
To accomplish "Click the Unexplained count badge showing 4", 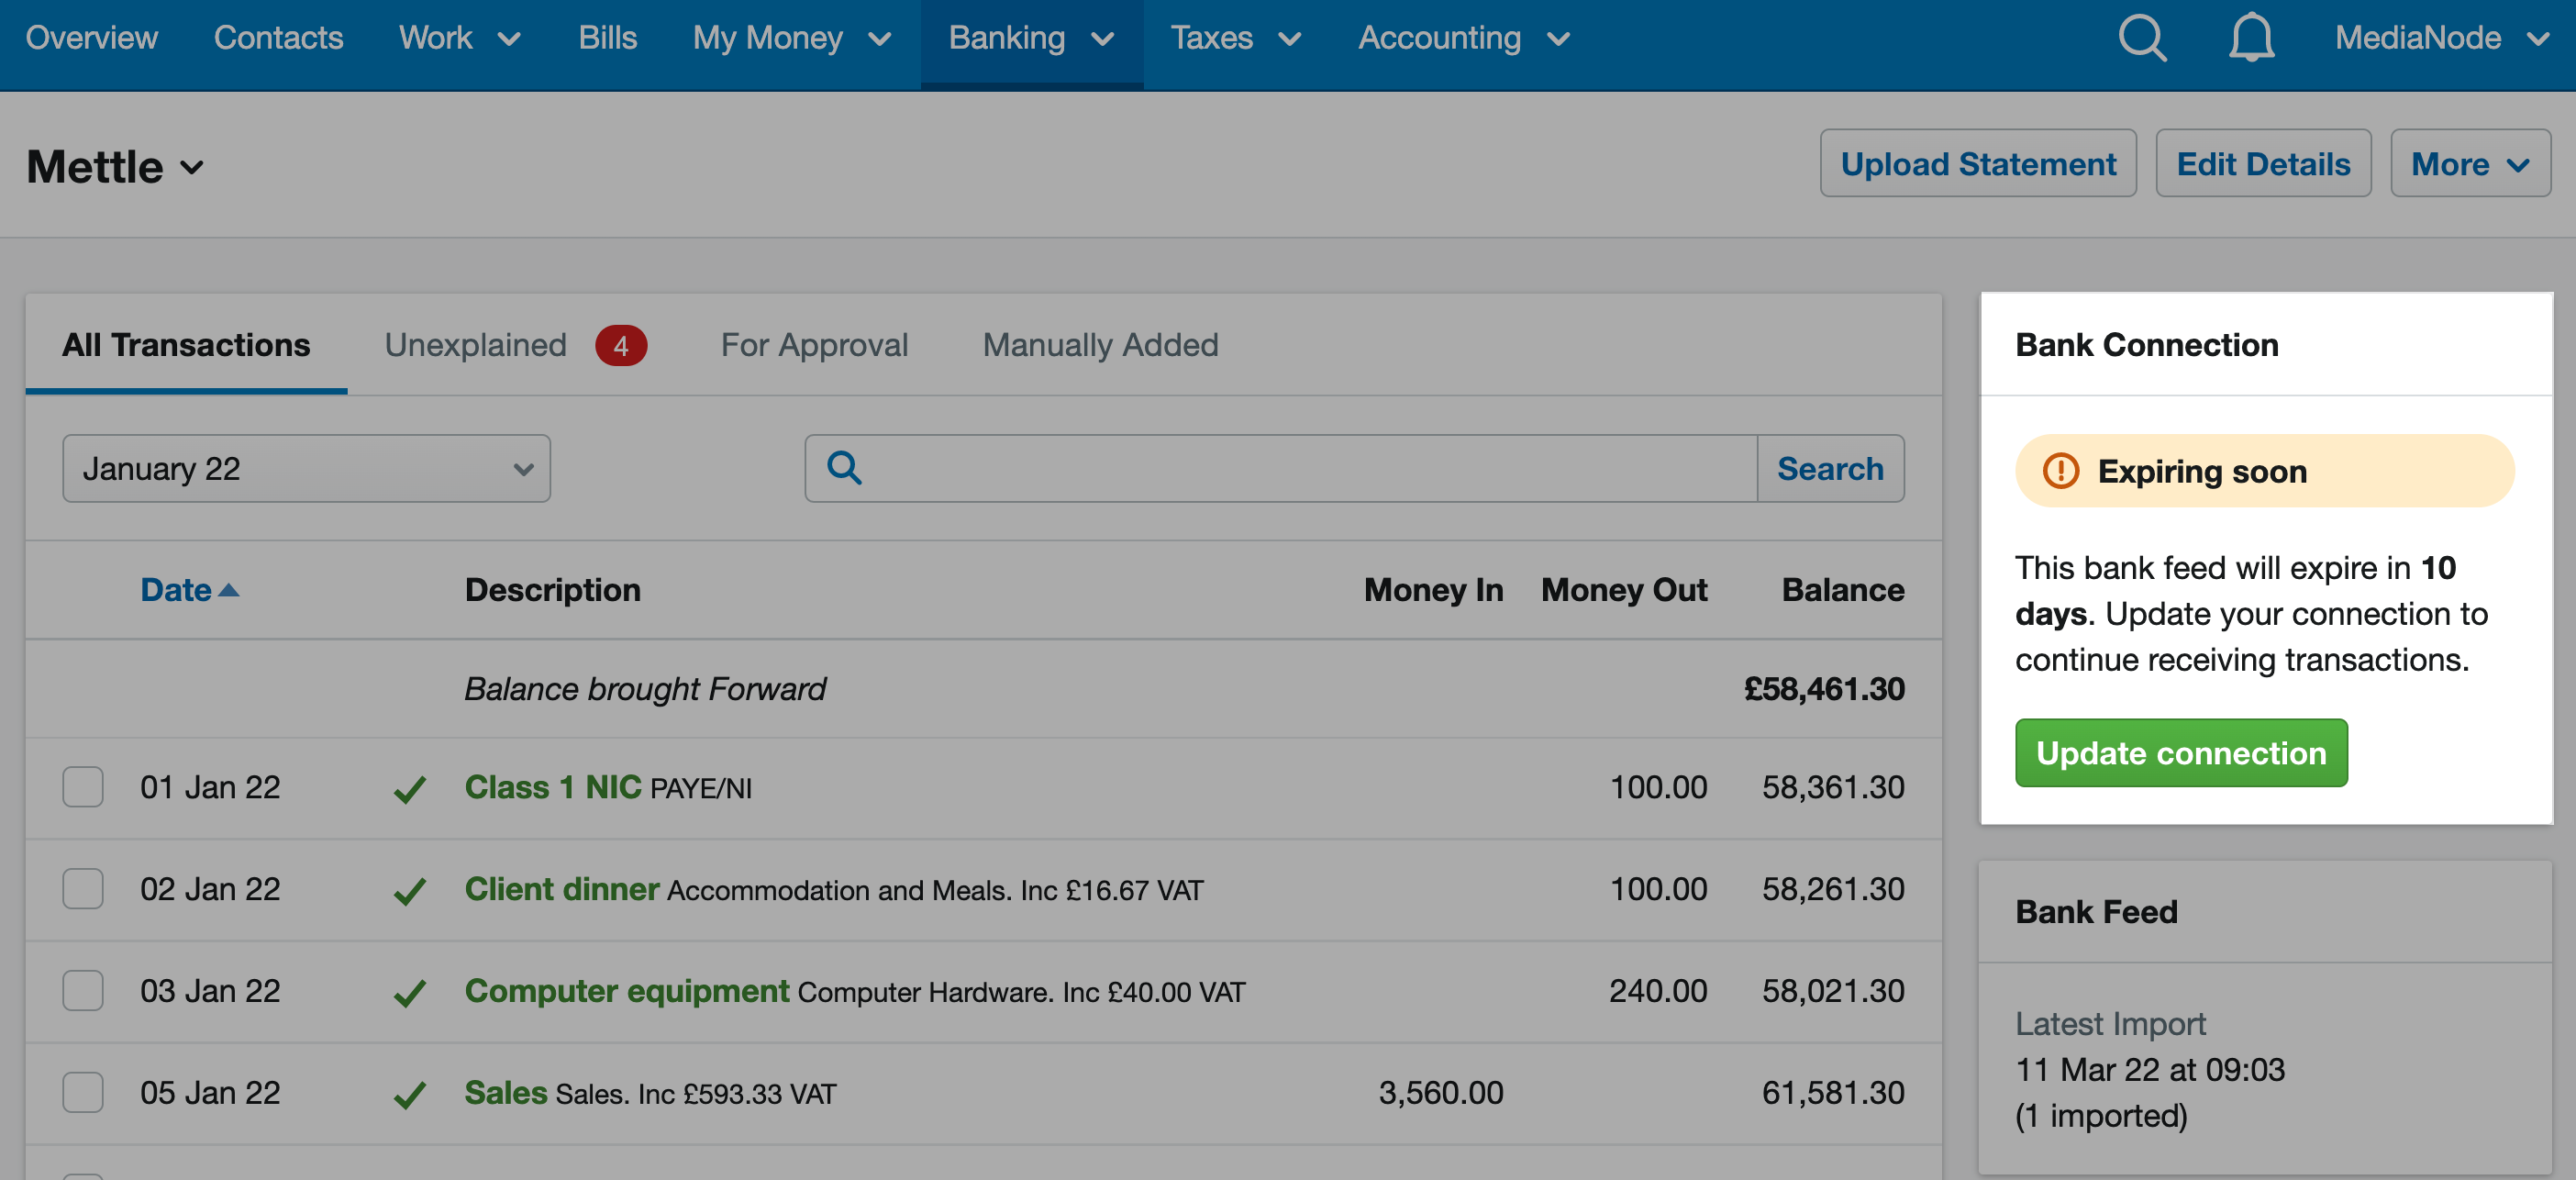I will (620, 345).
